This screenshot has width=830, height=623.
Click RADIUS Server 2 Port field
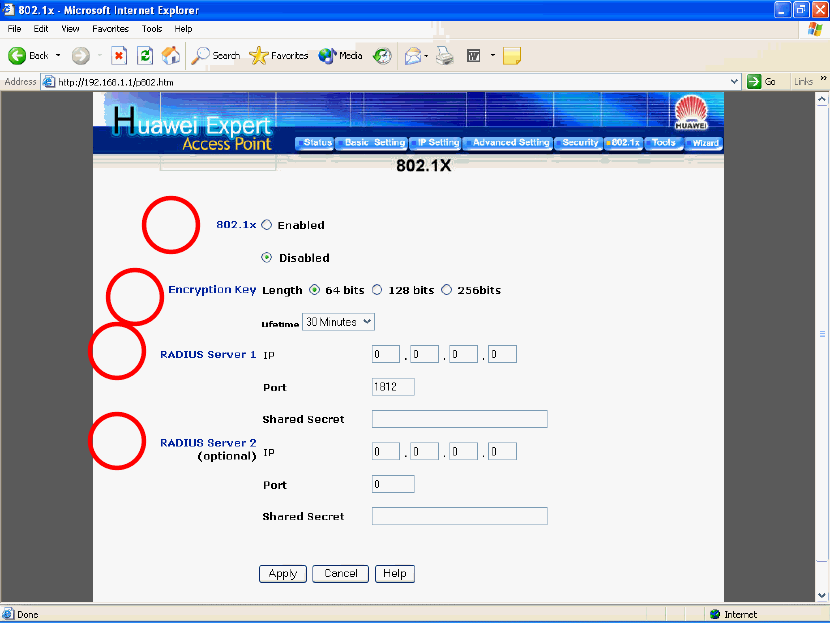(x=393, y=484)
